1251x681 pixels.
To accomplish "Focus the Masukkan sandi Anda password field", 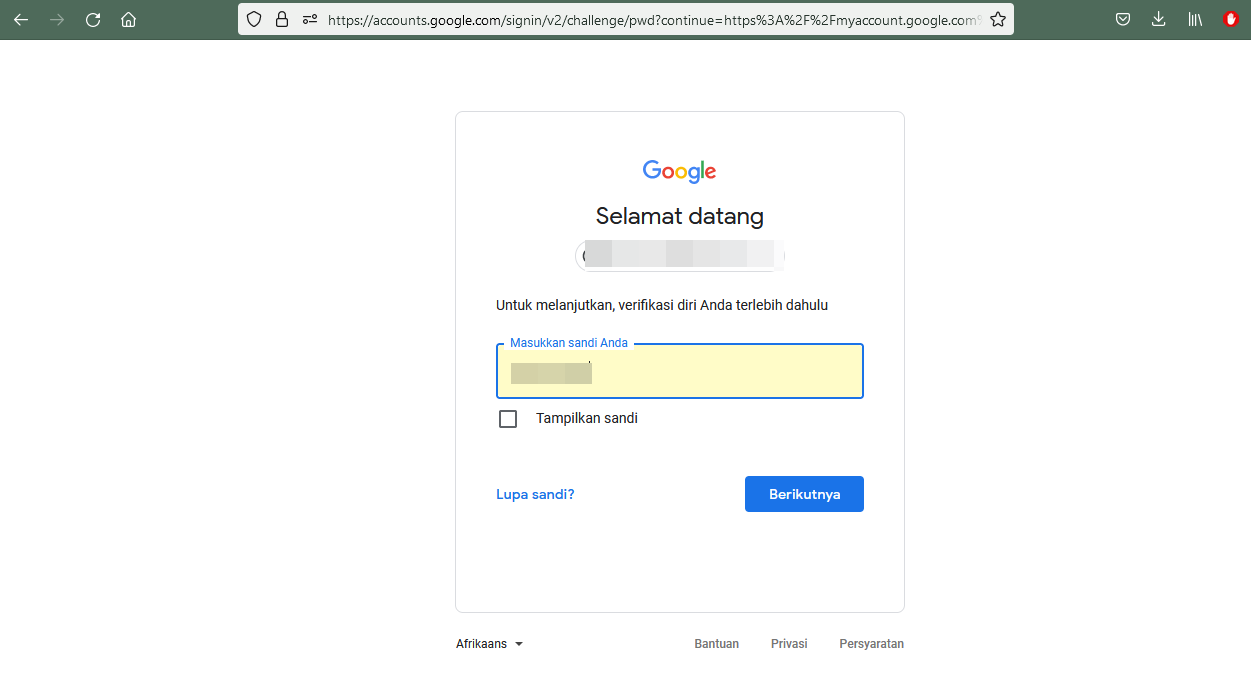I will (680, 371).
